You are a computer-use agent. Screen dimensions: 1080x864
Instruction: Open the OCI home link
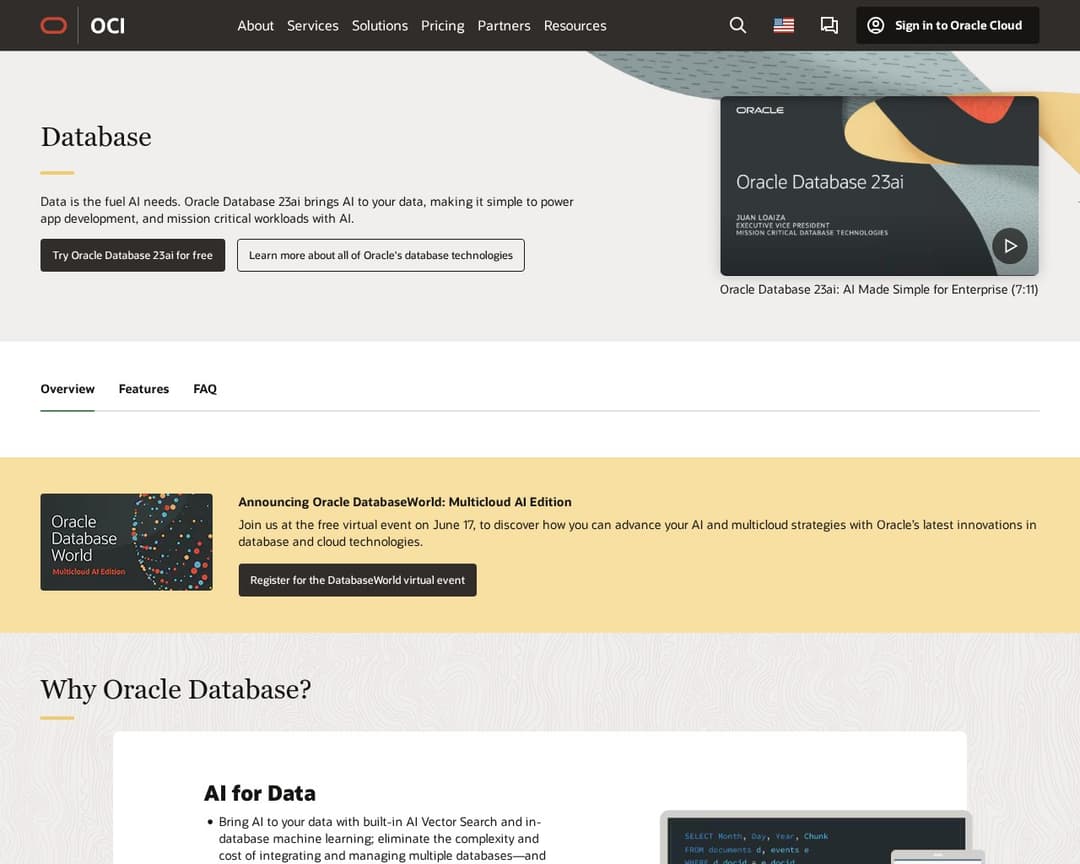point(107,25)
